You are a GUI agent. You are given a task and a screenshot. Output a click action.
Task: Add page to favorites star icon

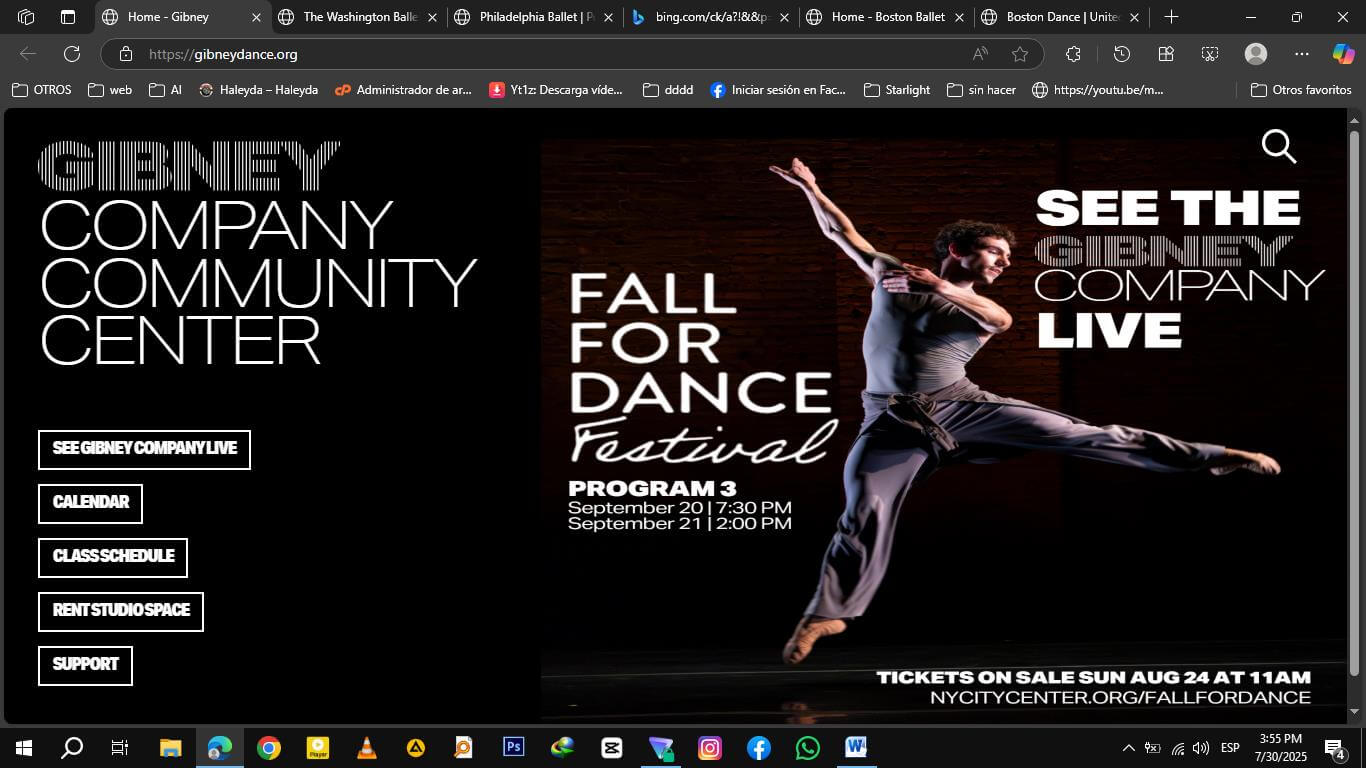(x=1019, y=54)
